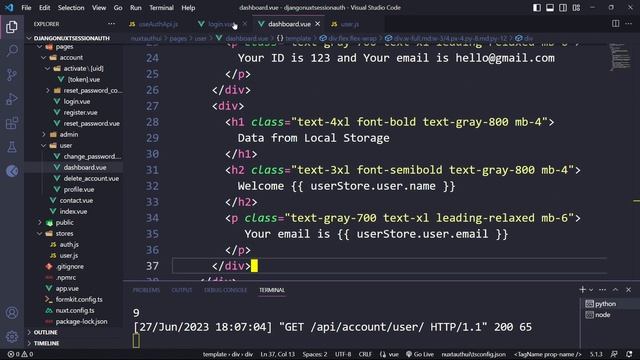
Task: Toggle the bottom panel layout icon
Action: 550,7
